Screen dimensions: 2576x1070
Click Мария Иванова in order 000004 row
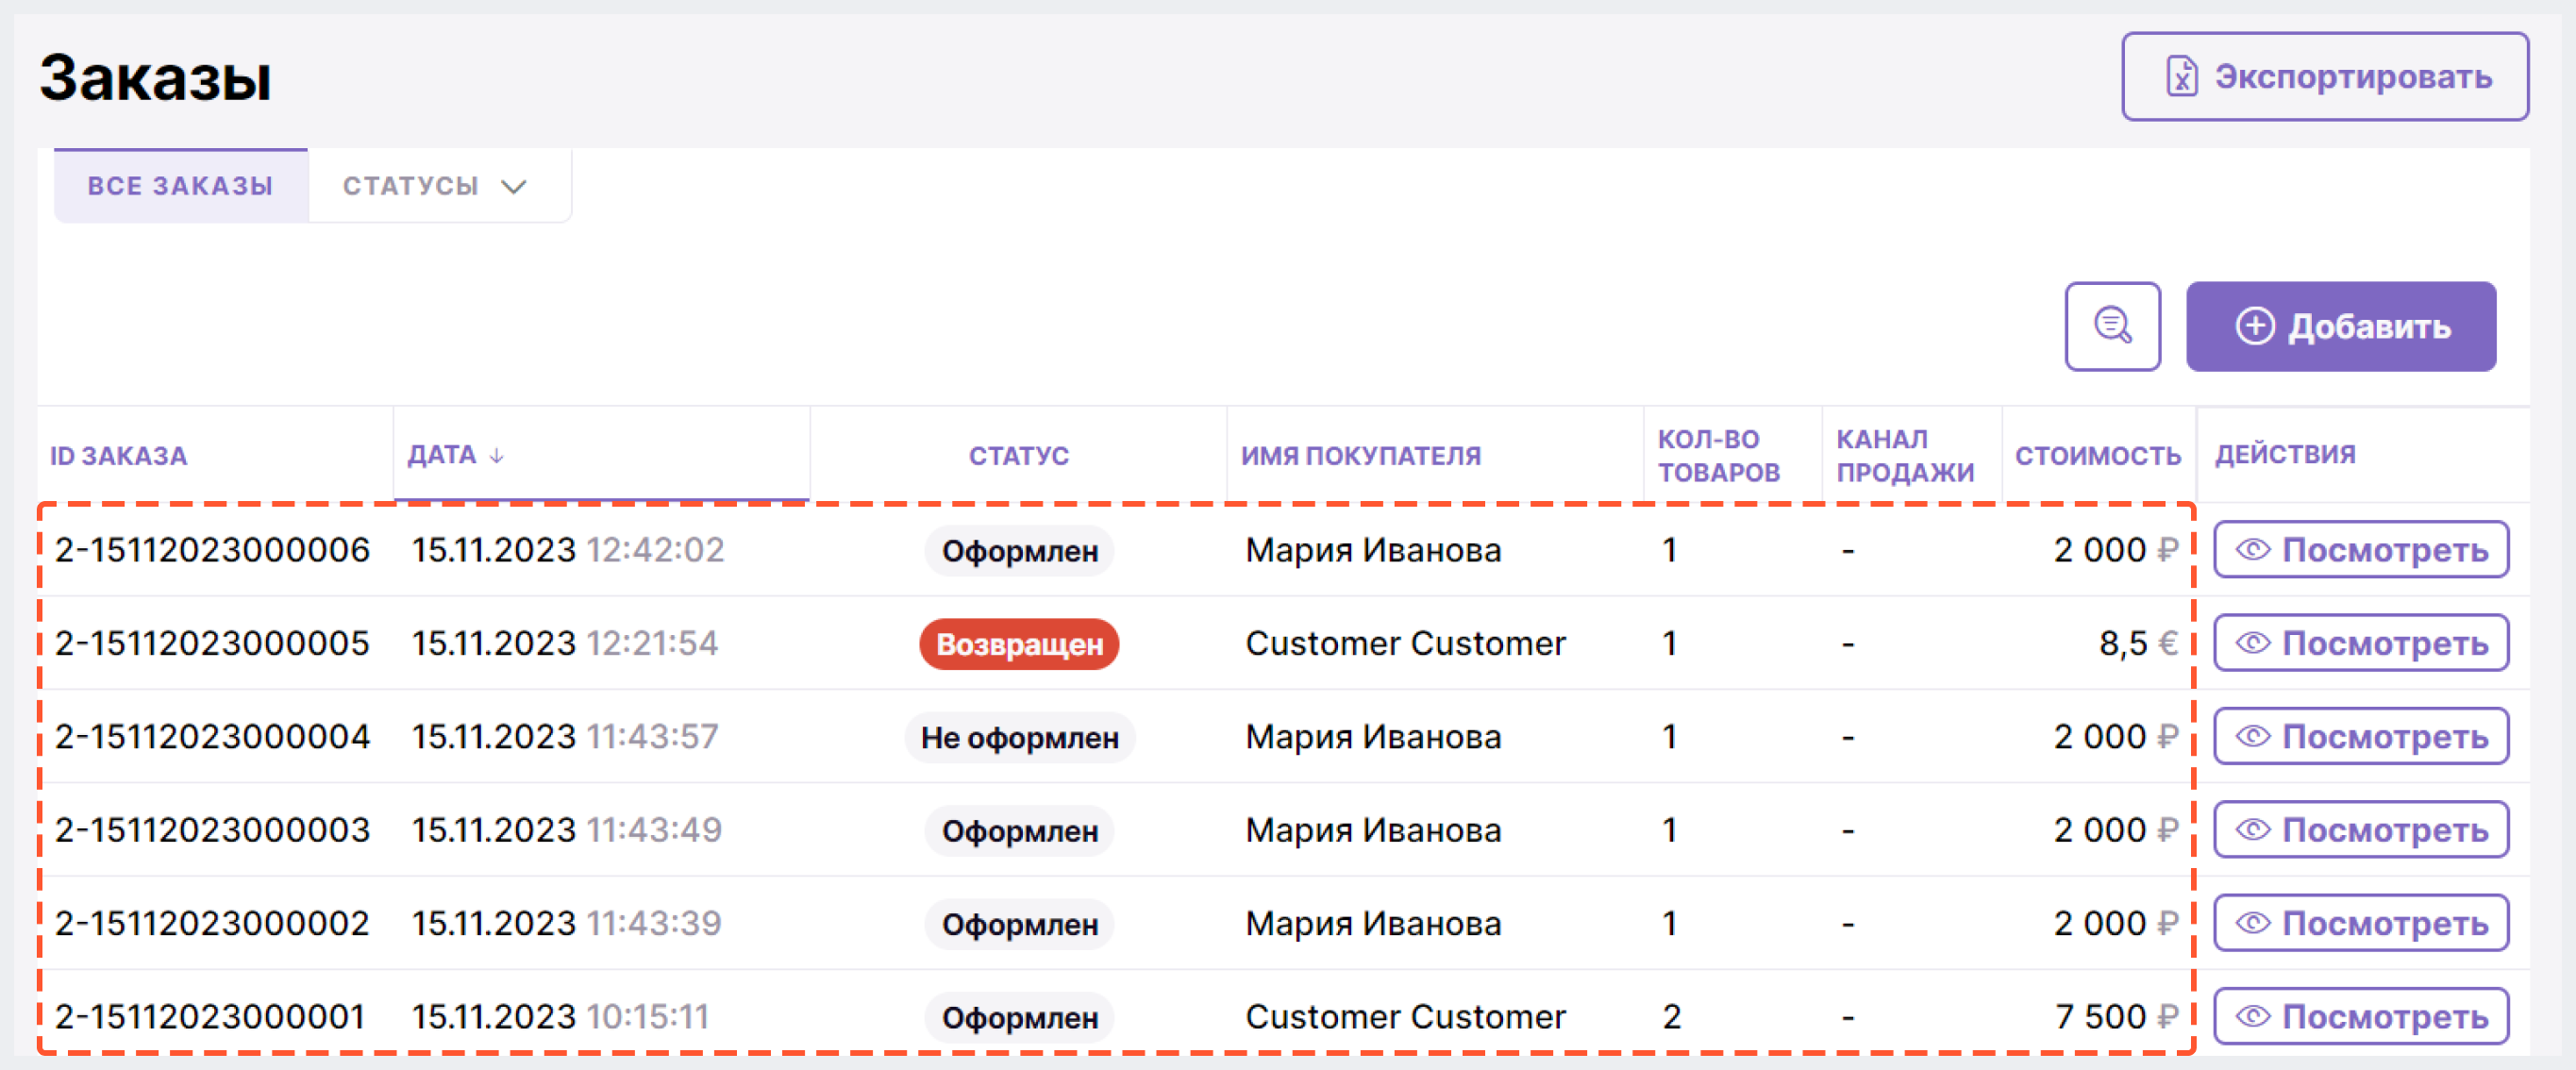1373,737
